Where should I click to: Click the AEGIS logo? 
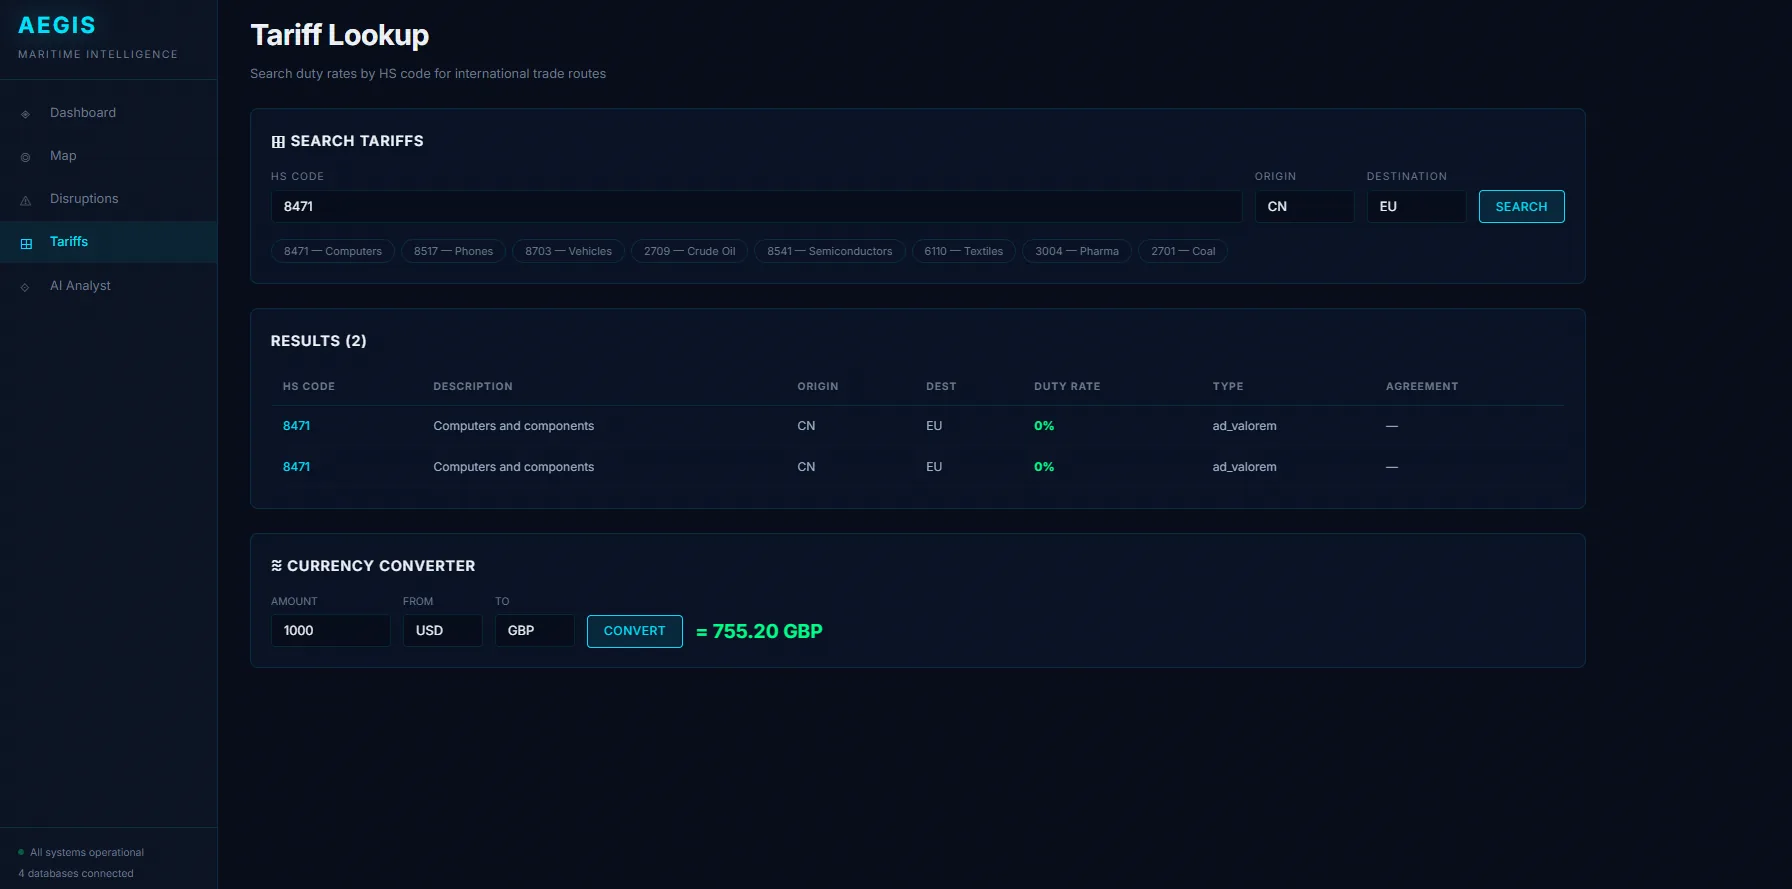pos(57,25)
